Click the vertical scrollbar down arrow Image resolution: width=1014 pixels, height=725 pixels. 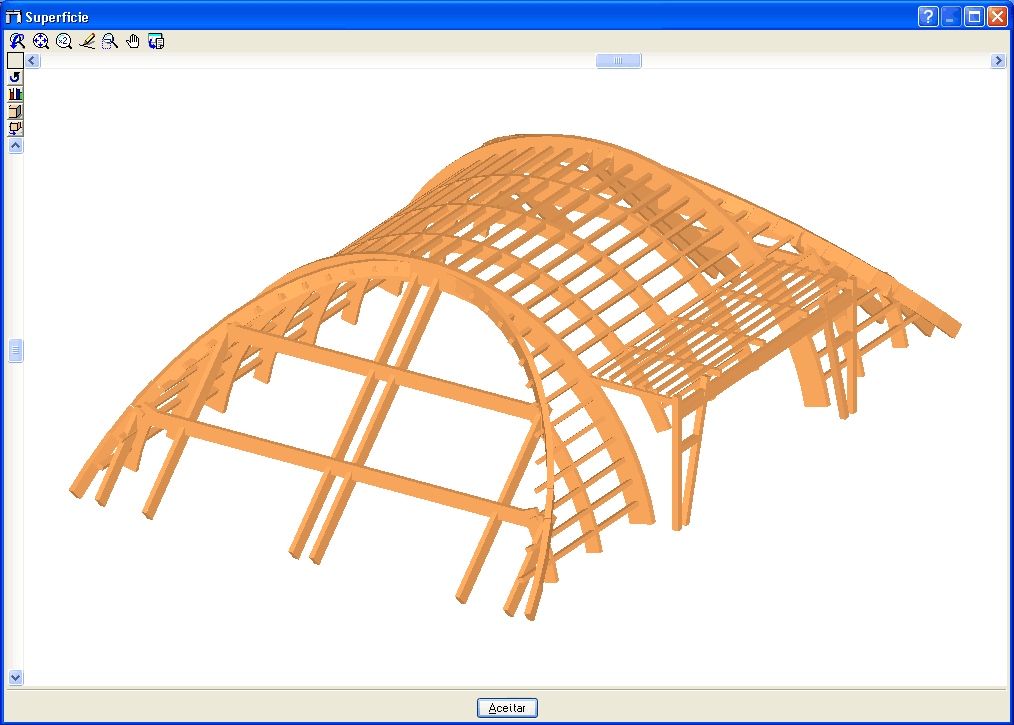click(x=16, y=677)
